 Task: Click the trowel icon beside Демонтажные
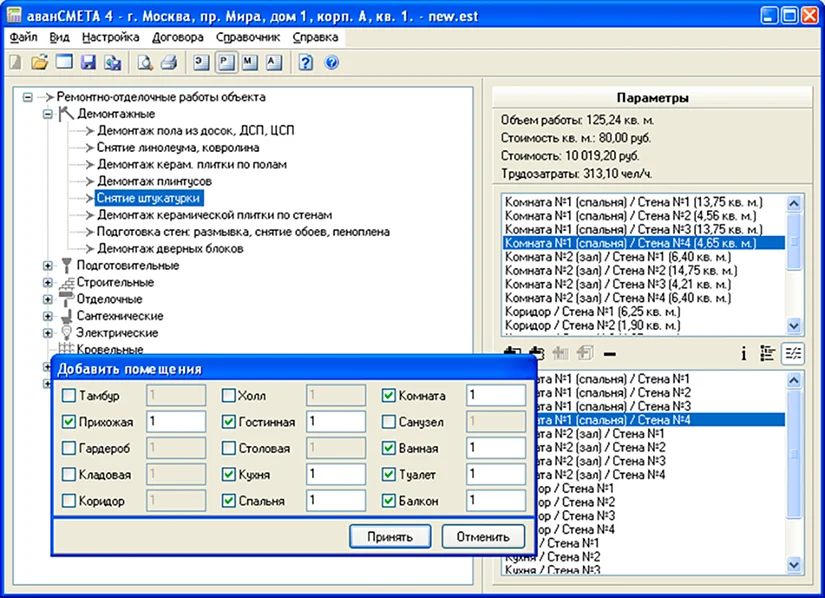tap(66, 113)
